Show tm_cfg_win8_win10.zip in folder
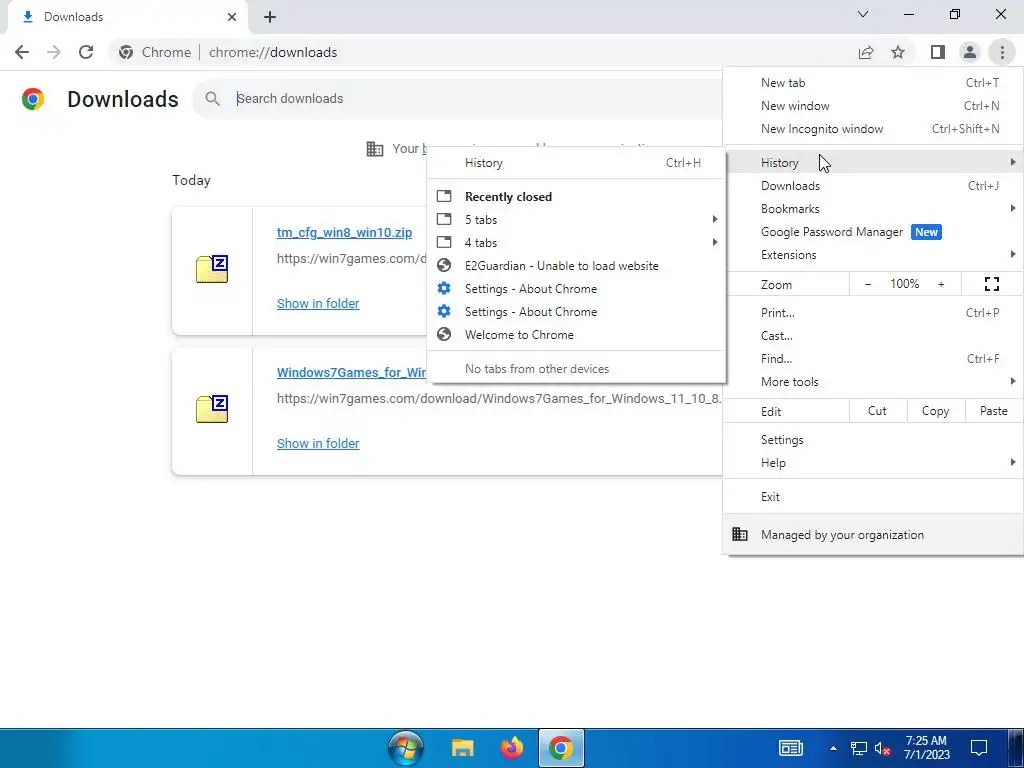Viewport: 1024px width, 768px height. tap(318, 304)
